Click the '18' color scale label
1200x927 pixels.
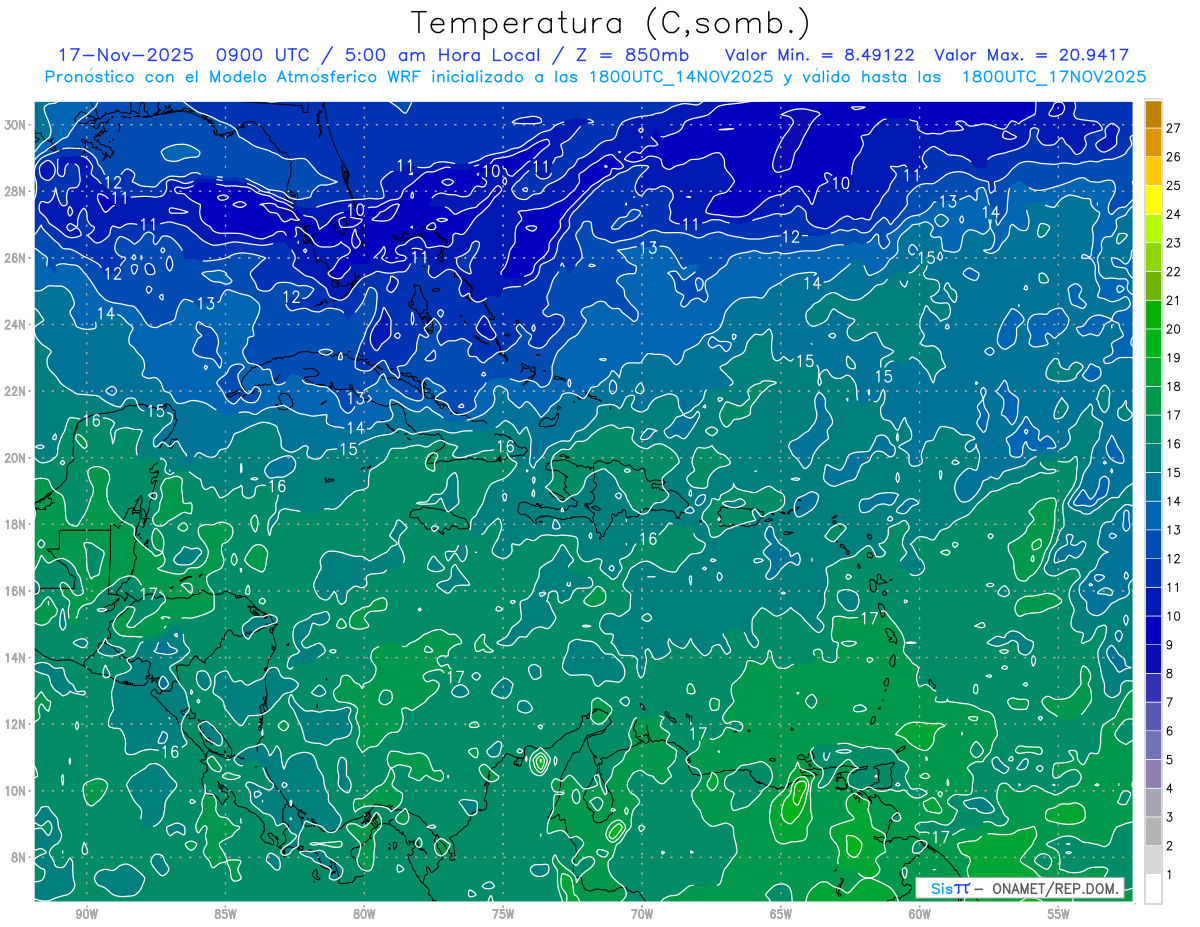pos(1174,386)
